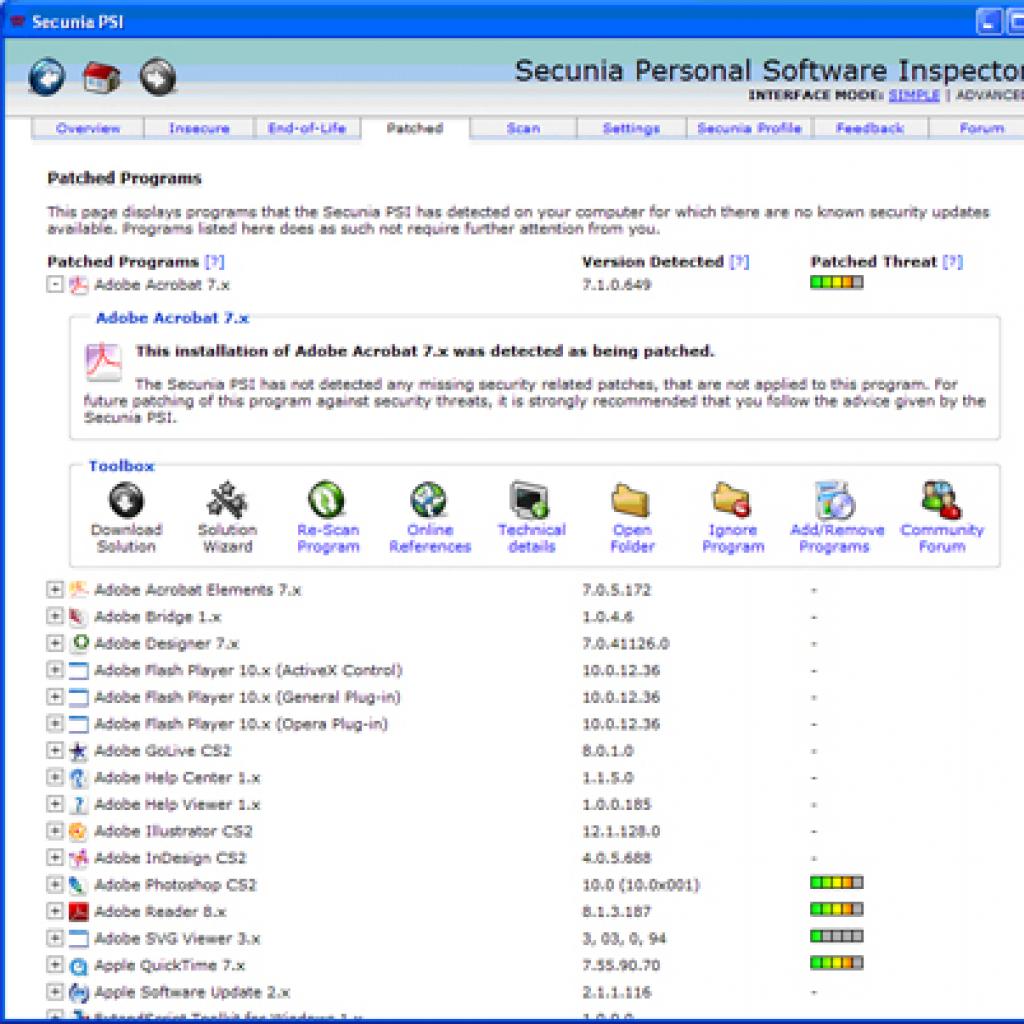Click the Apple Software Update 2.x icon

pyautogui.click(x=78, y=993)
